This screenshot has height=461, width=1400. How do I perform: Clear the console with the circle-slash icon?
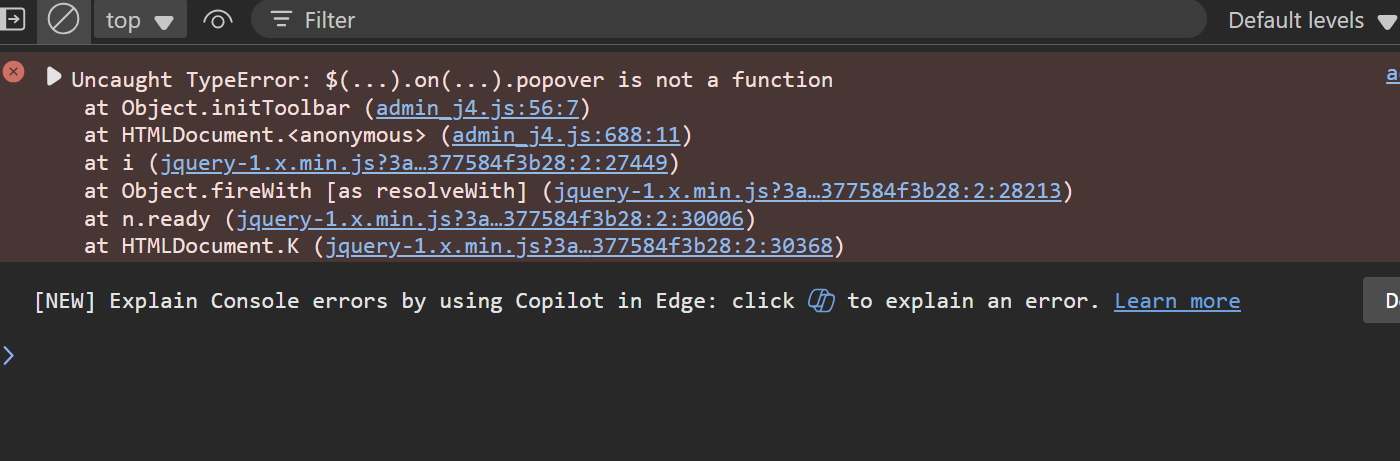click(64, 20)
